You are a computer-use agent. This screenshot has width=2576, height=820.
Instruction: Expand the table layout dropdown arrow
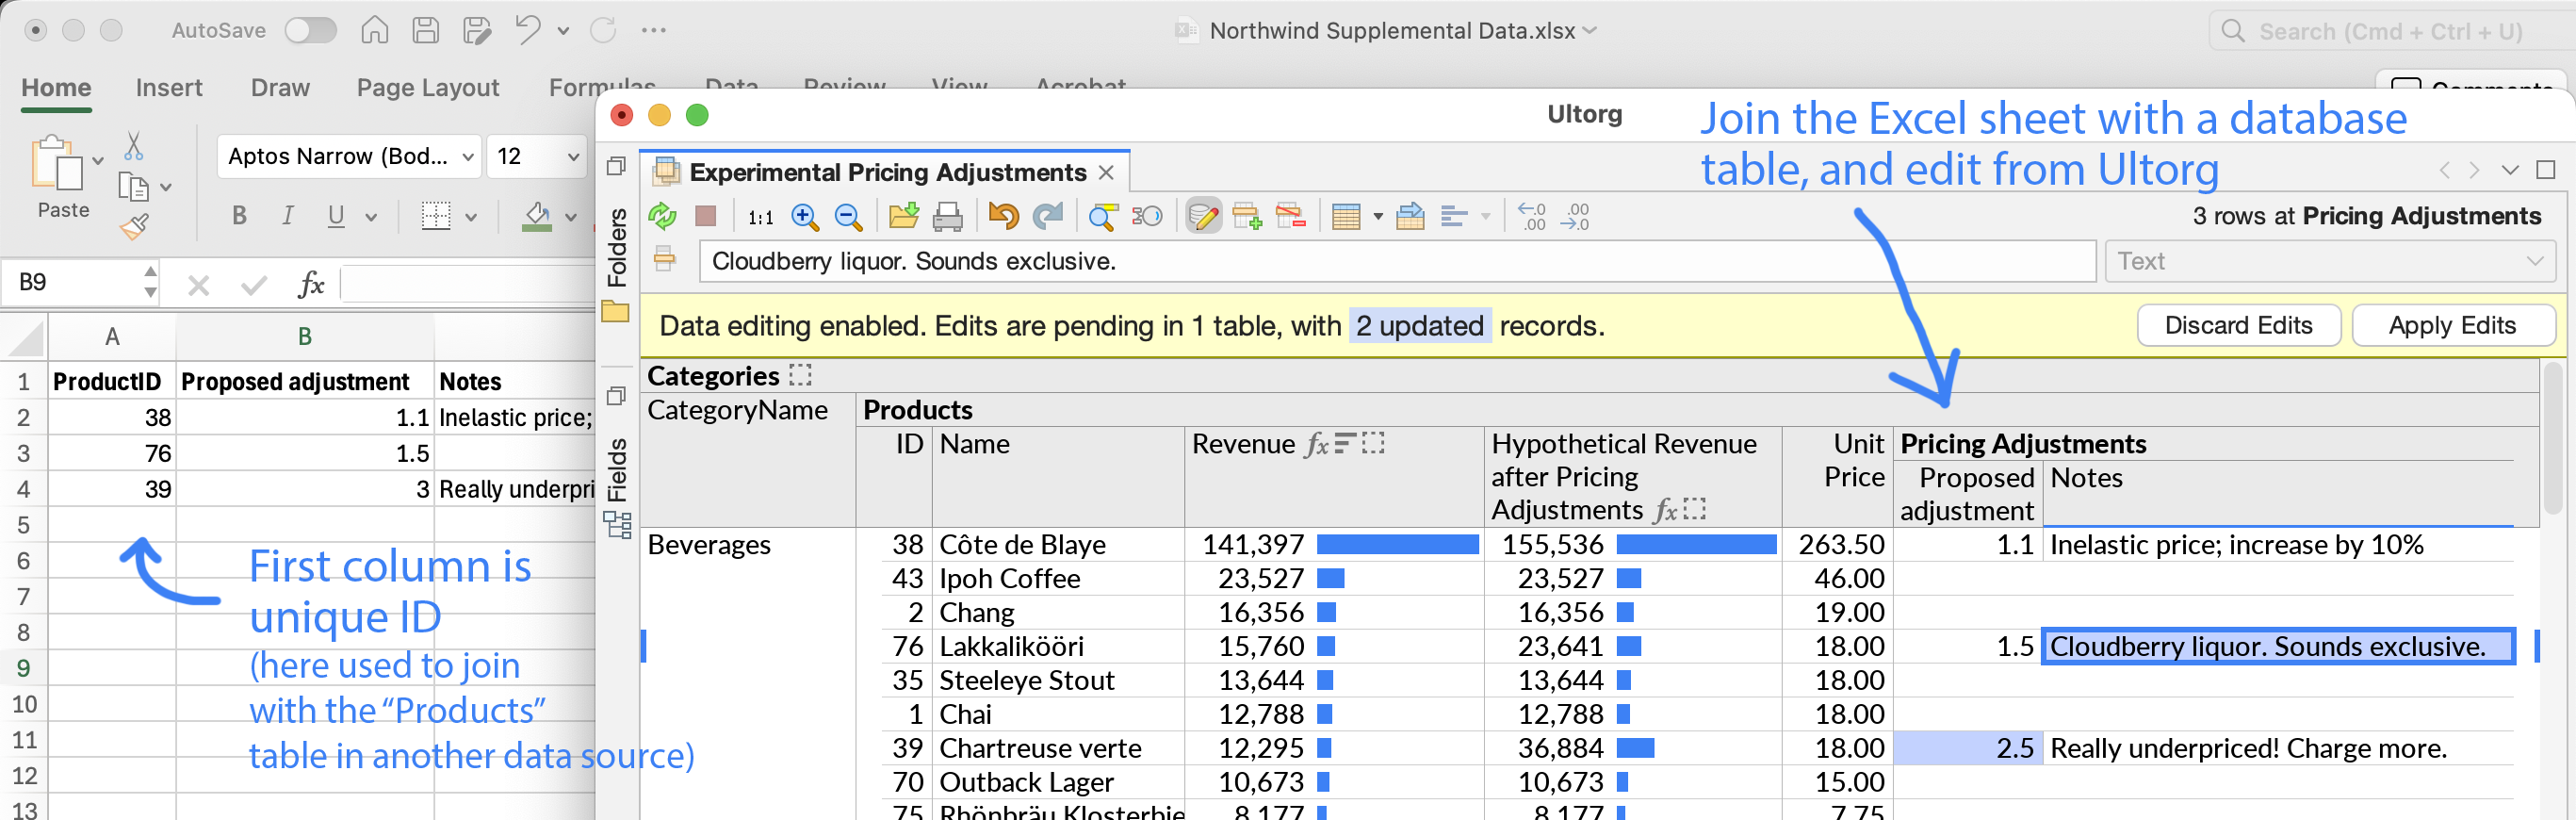pos(1377,216)
